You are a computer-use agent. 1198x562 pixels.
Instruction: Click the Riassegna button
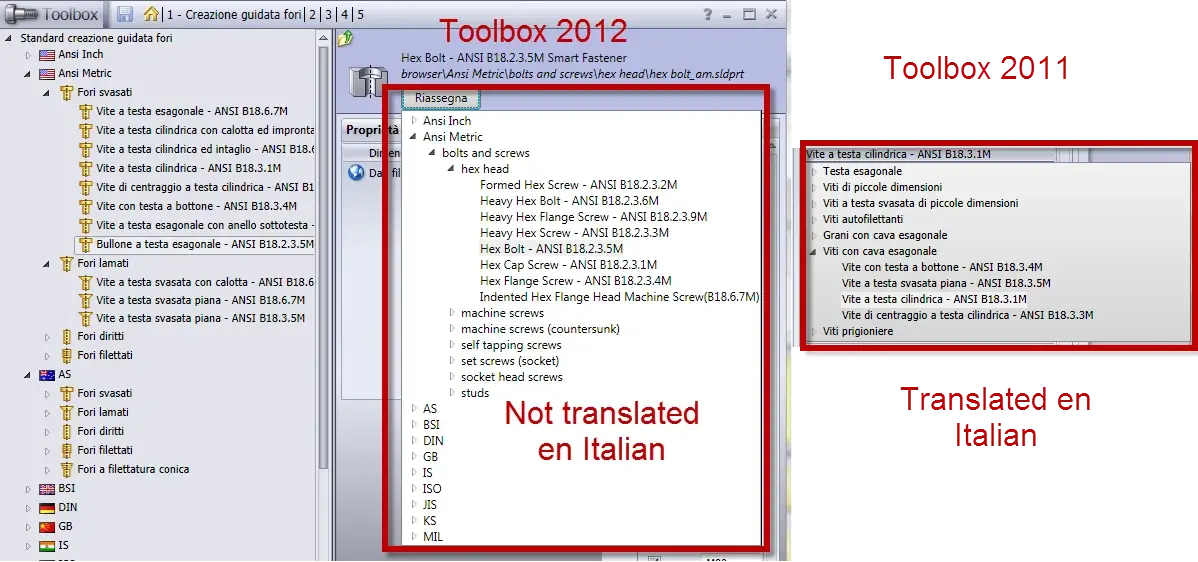[441, 99]
